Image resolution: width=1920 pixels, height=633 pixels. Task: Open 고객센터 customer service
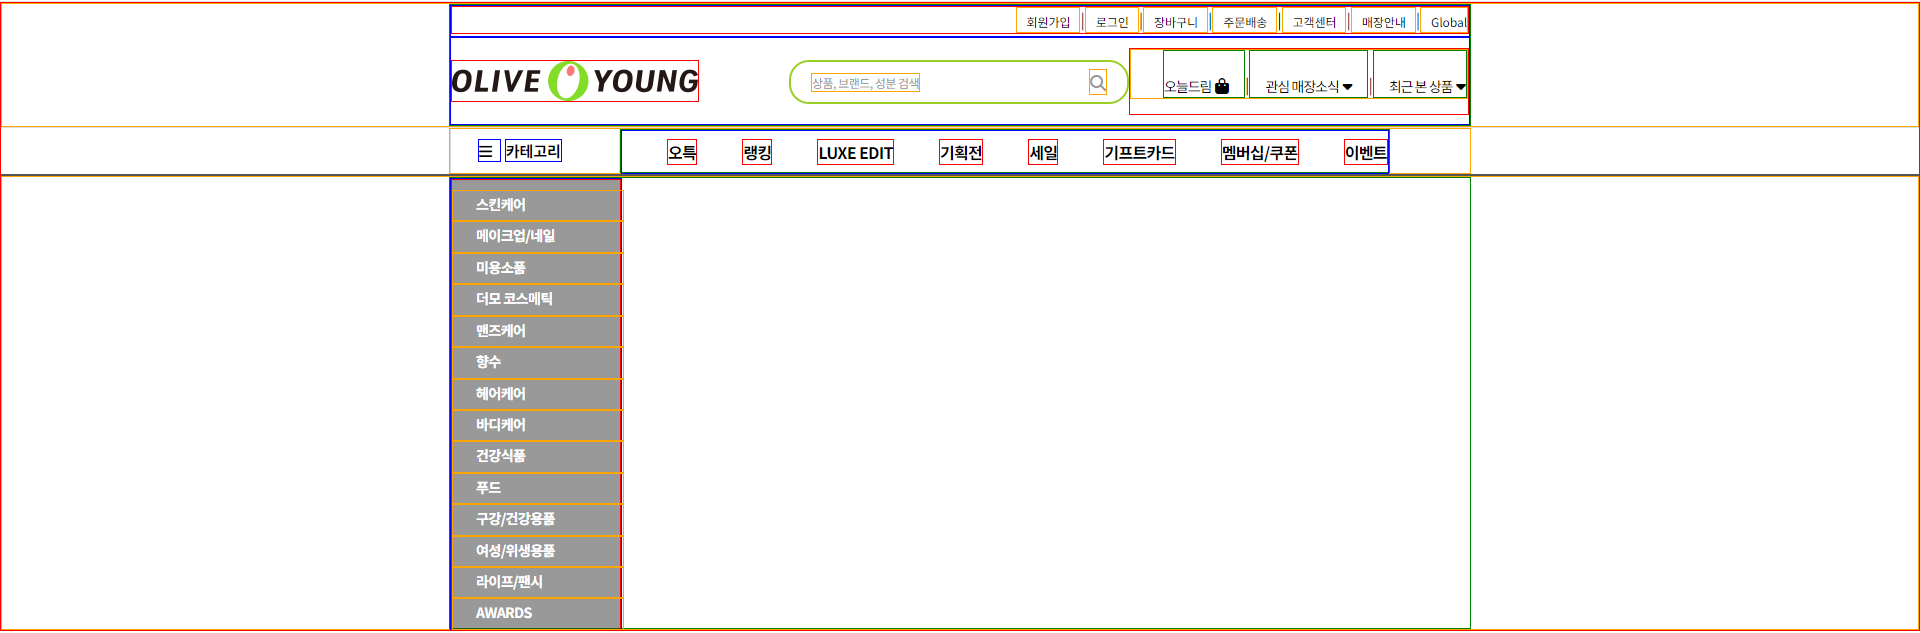coord(1314,21)
